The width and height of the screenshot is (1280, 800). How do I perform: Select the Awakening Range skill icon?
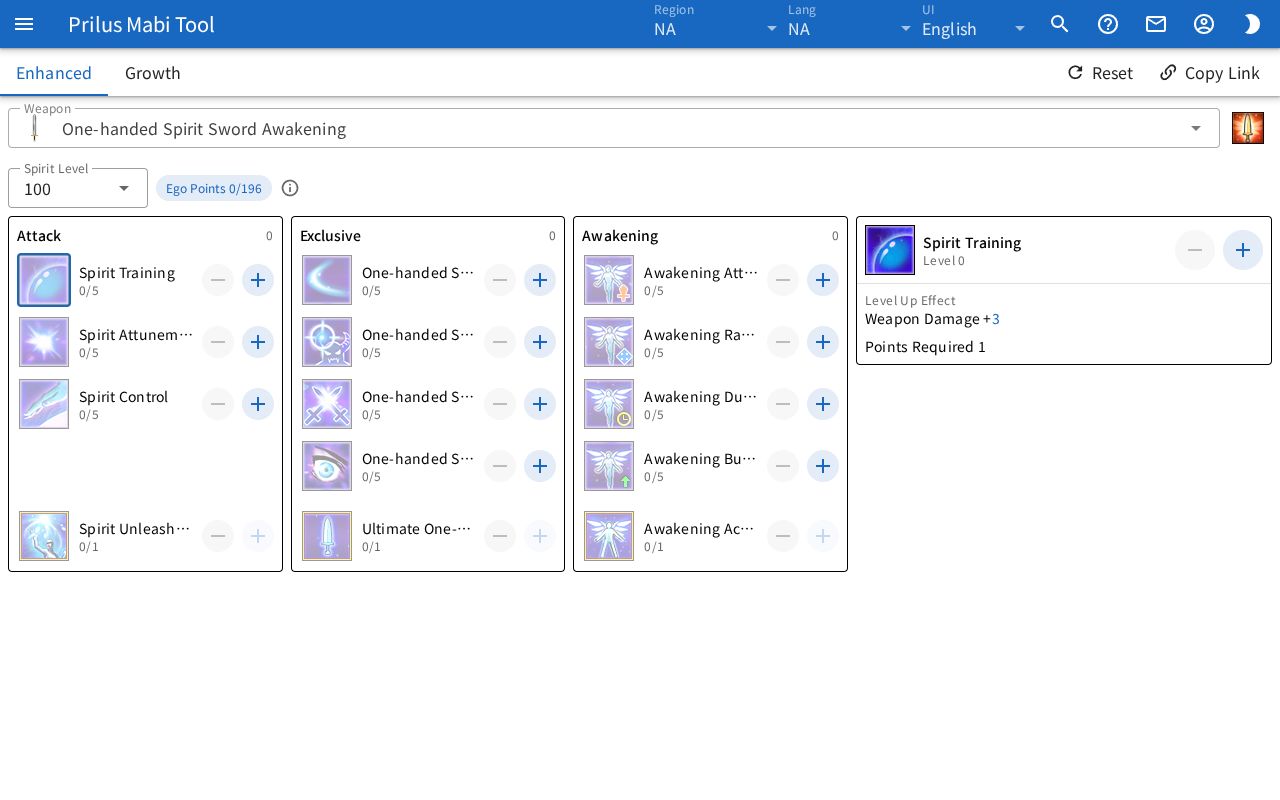(x=609, y=342)
